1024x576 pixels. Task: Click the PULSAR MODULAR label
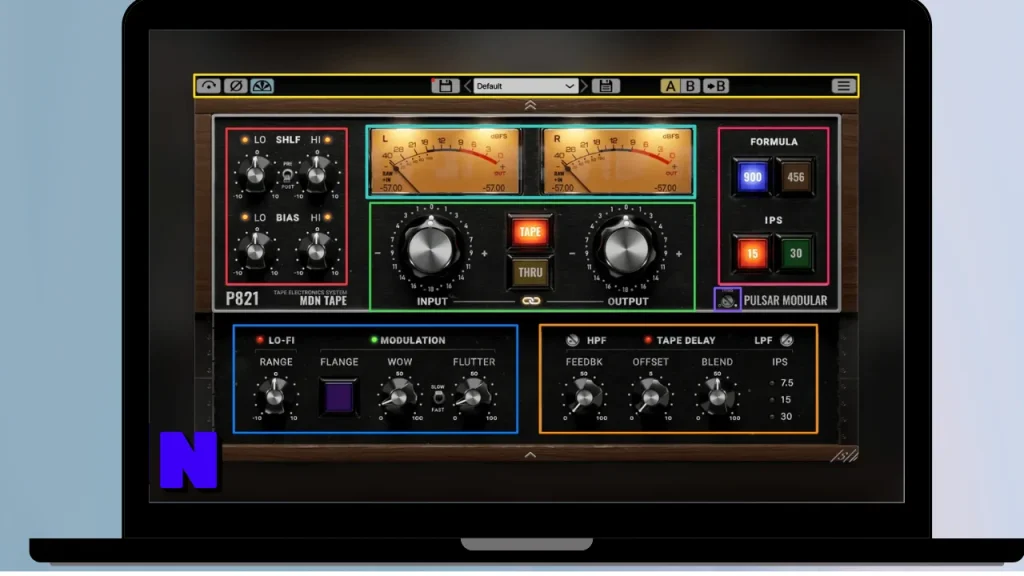click(x=786, y=300)
